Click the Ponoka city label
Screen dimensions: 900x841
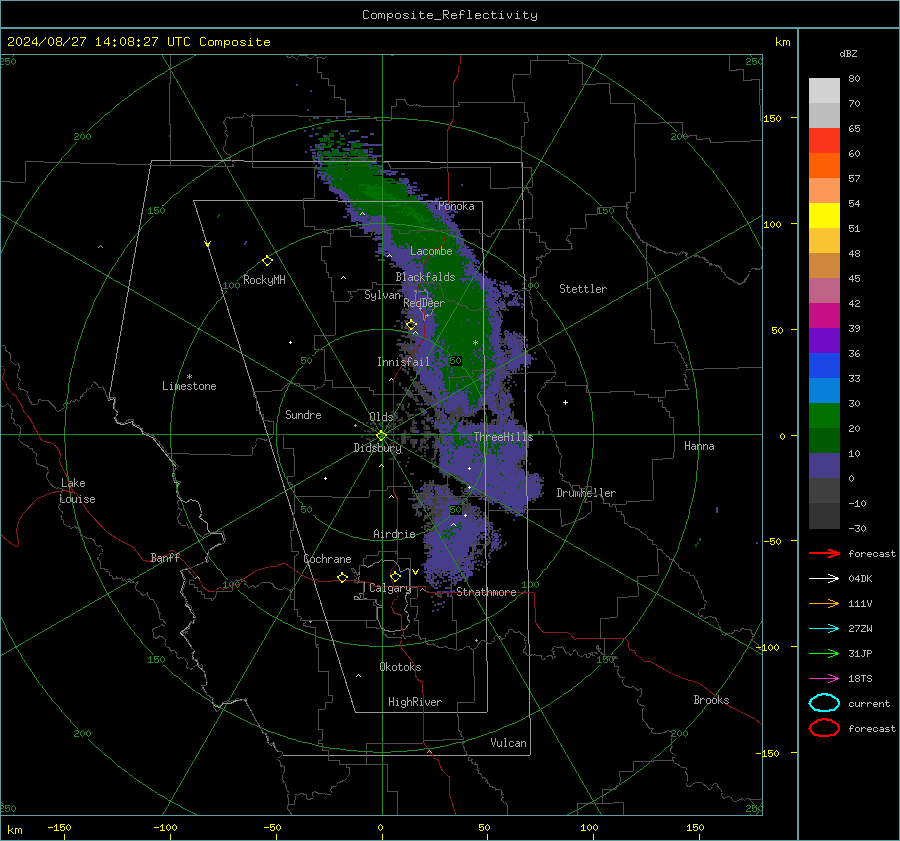[x=456, y=206]
